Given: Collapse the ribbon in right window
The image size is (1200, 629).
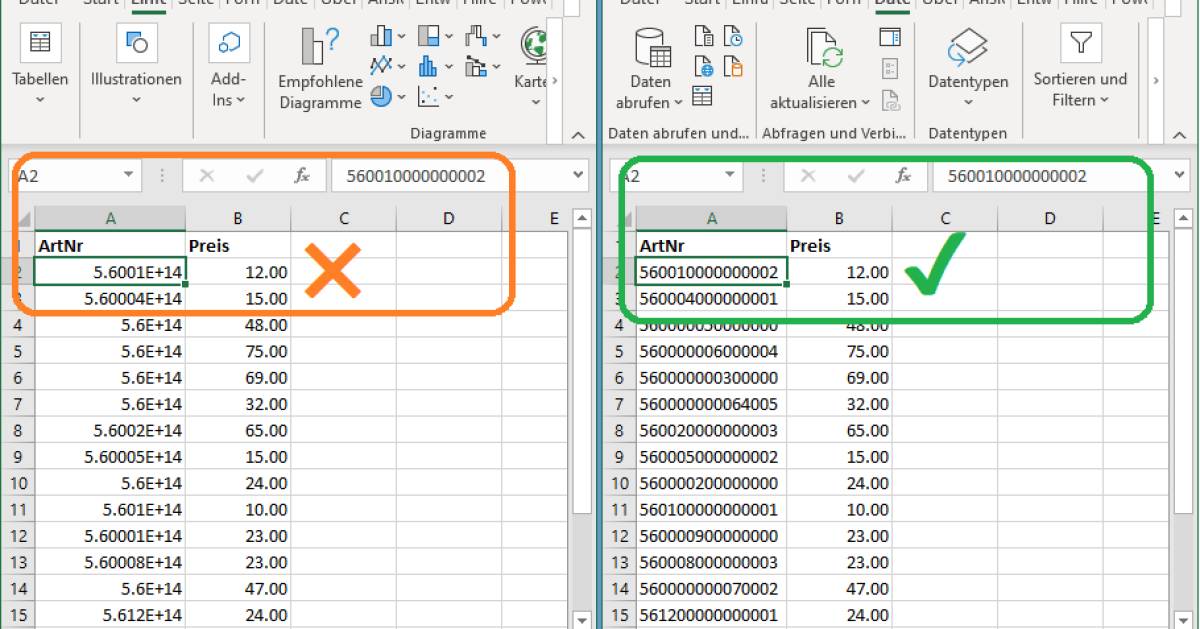Looking at the screenshot, I should click(x=1179, y=134).
